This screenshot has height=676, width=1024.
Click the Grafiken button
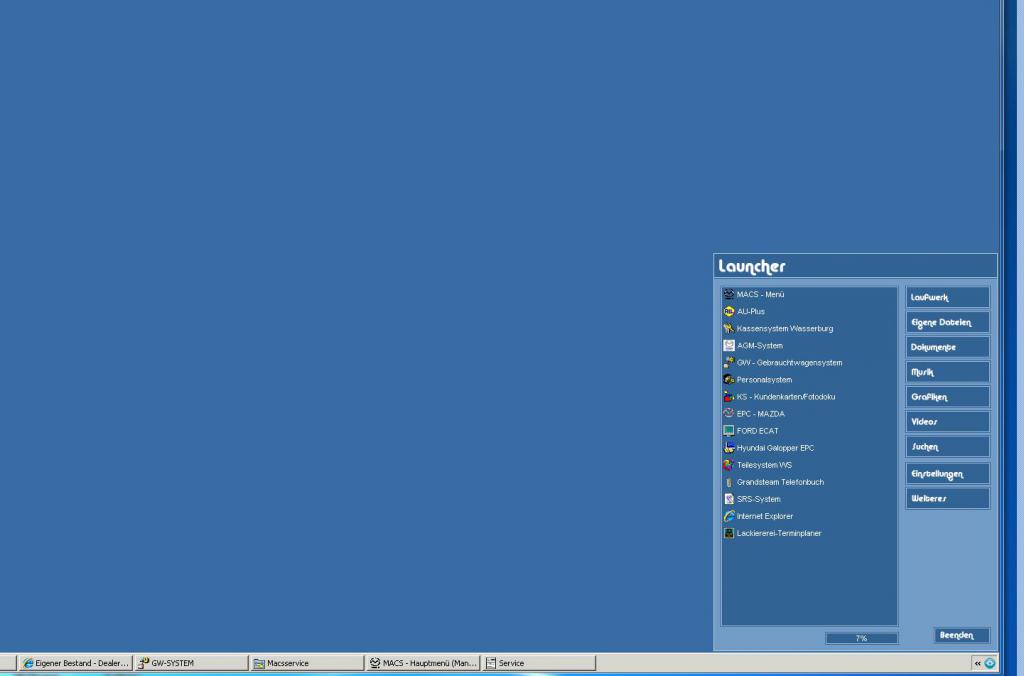coord(948,396)
